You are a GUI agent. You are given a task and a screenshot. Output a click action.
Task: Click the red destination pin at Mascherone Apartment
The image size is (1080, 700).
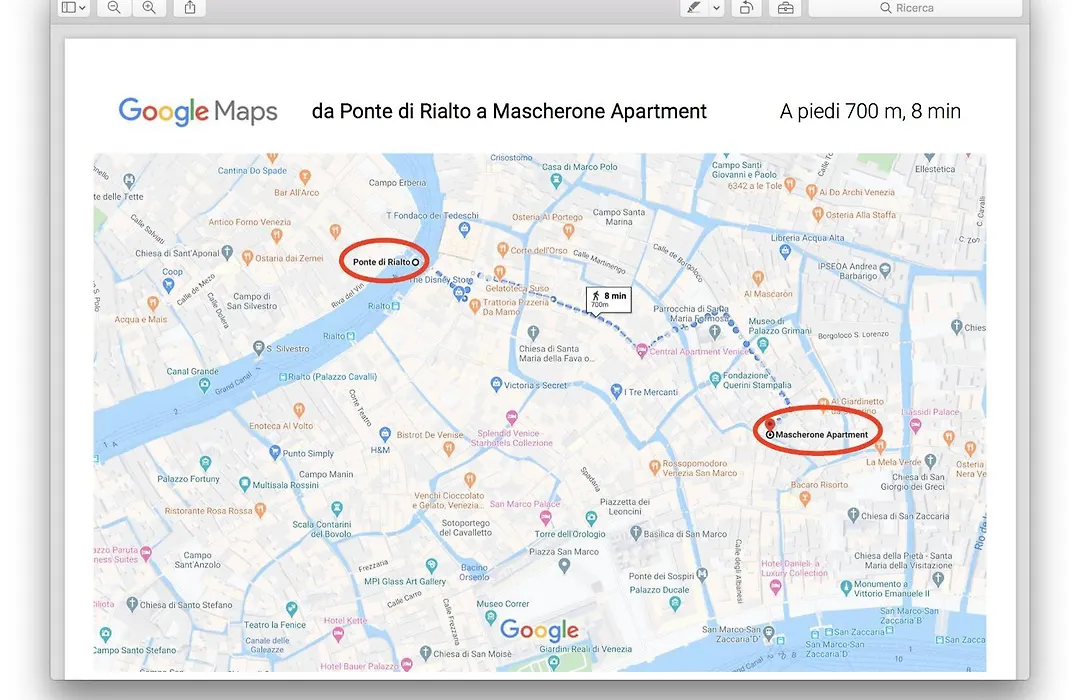point(769,424)
